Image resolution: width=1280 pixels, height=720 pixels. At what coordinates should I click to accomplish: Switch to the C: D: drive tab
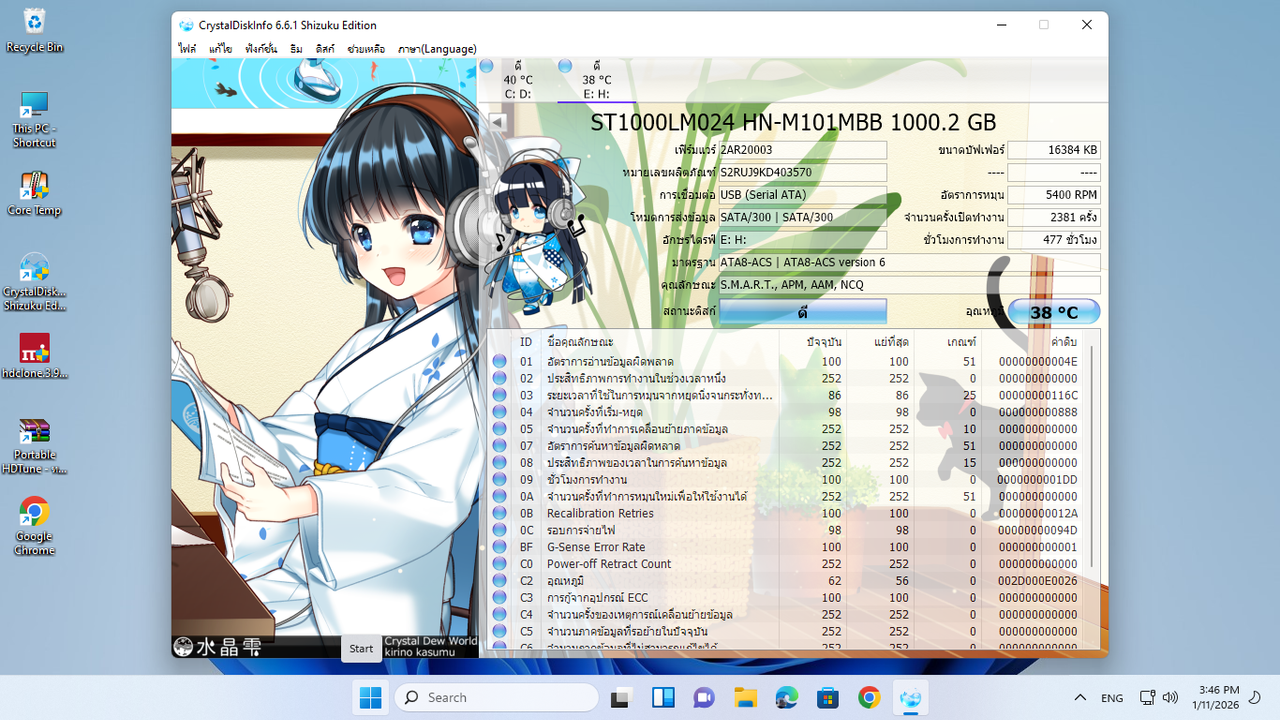[516, 79]
